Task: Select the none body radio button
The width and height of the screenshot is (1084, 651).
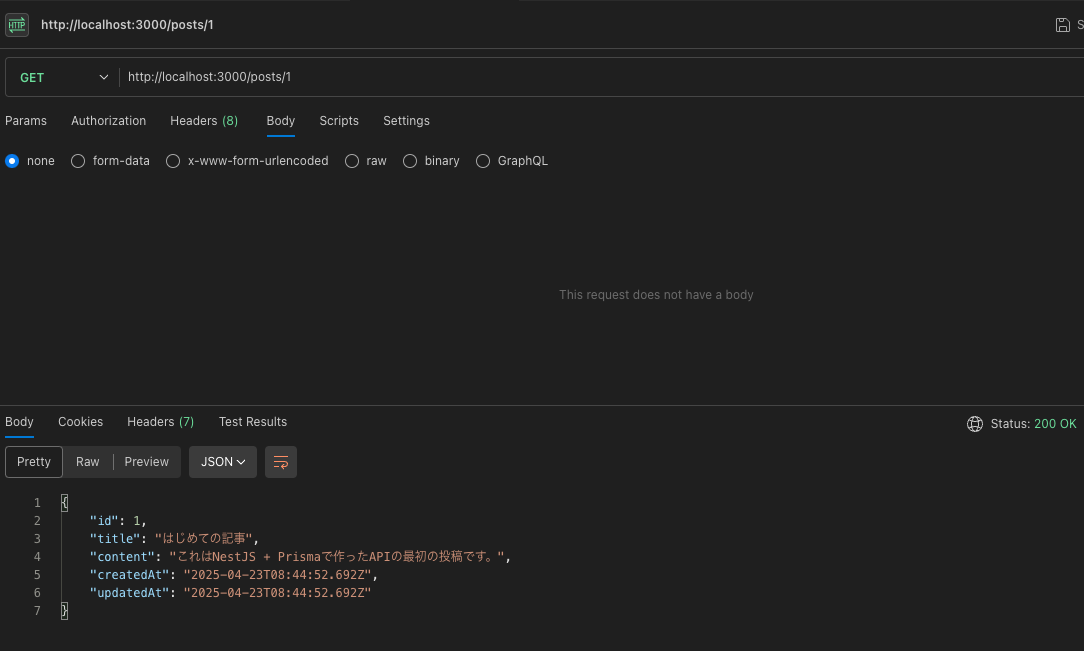Action: (x=12, y=161)
